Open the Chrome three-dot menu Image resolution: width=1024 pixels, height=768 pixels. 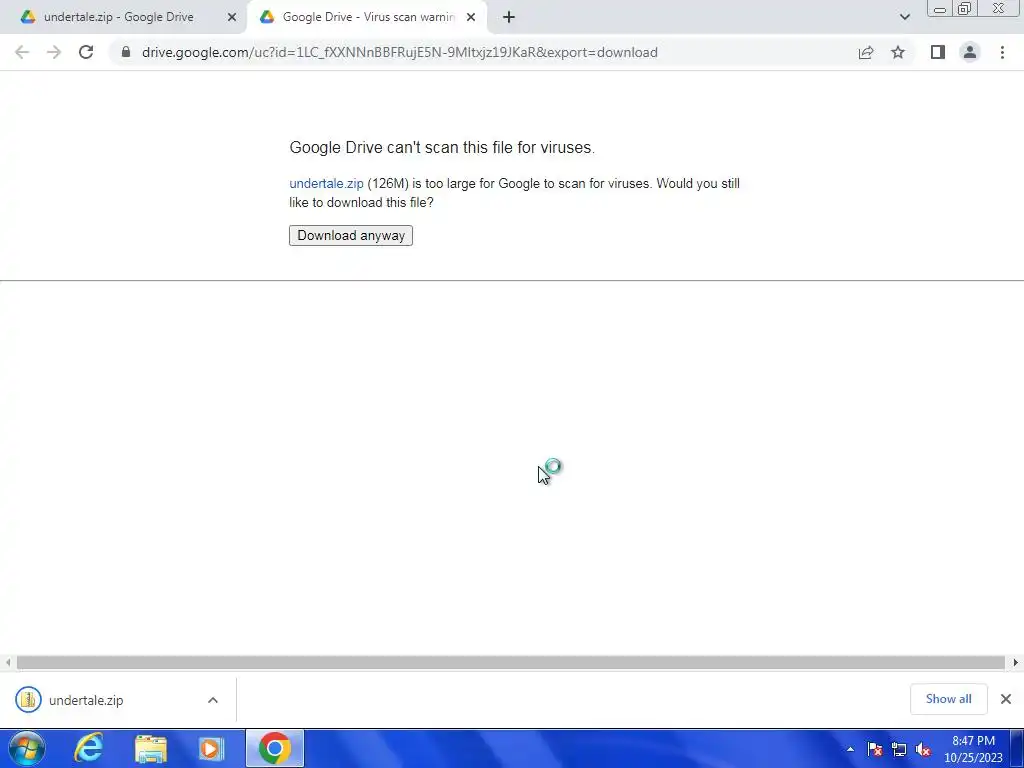tap(1002, 52)
